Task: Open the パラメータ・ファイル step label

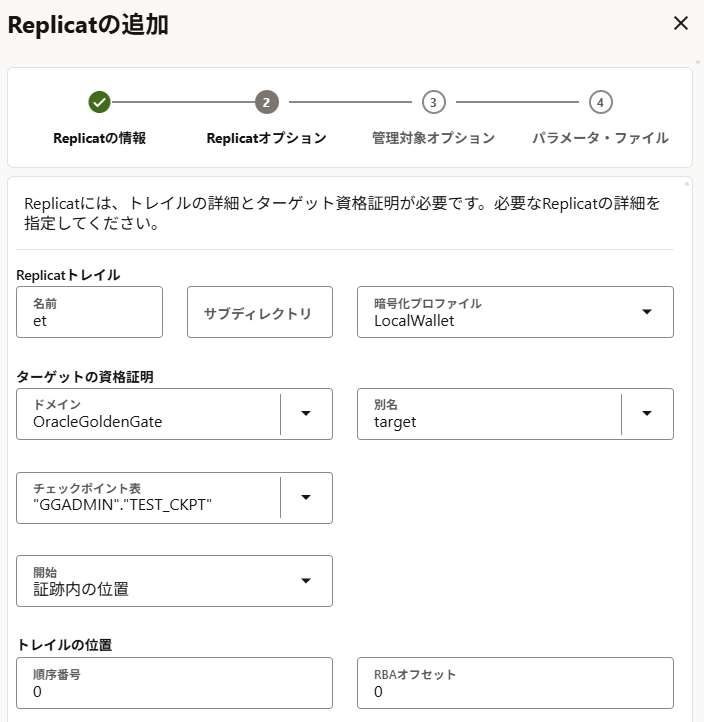Action: (600, 138)
